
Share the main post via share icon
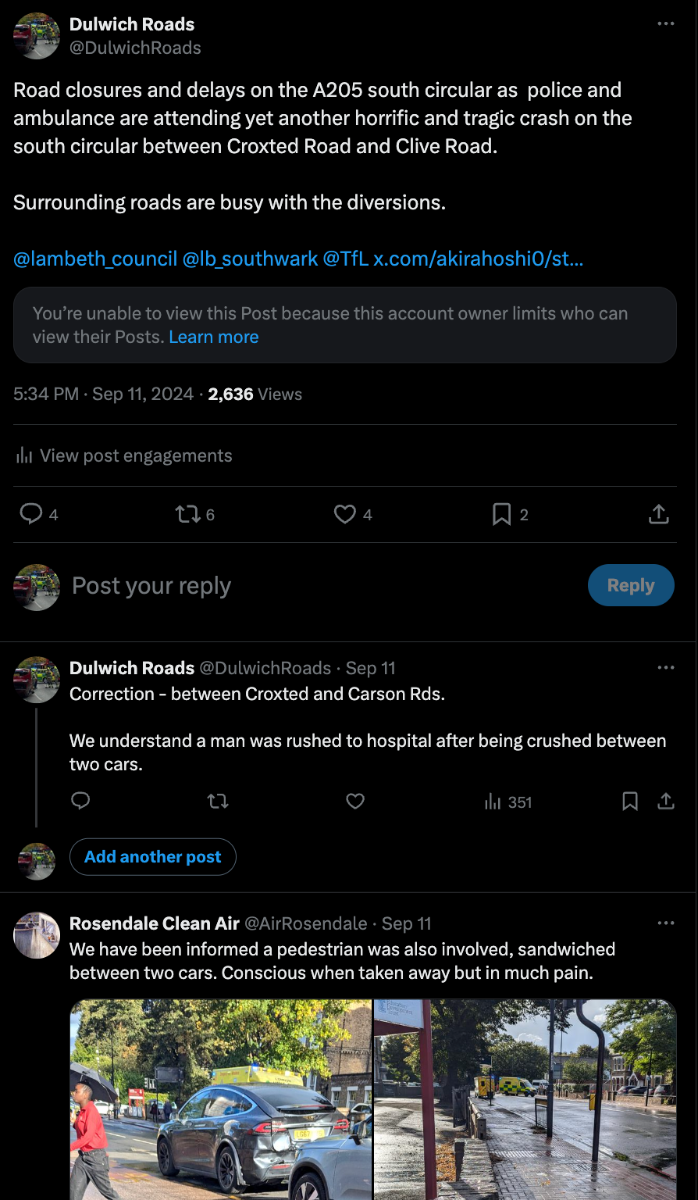659,514
